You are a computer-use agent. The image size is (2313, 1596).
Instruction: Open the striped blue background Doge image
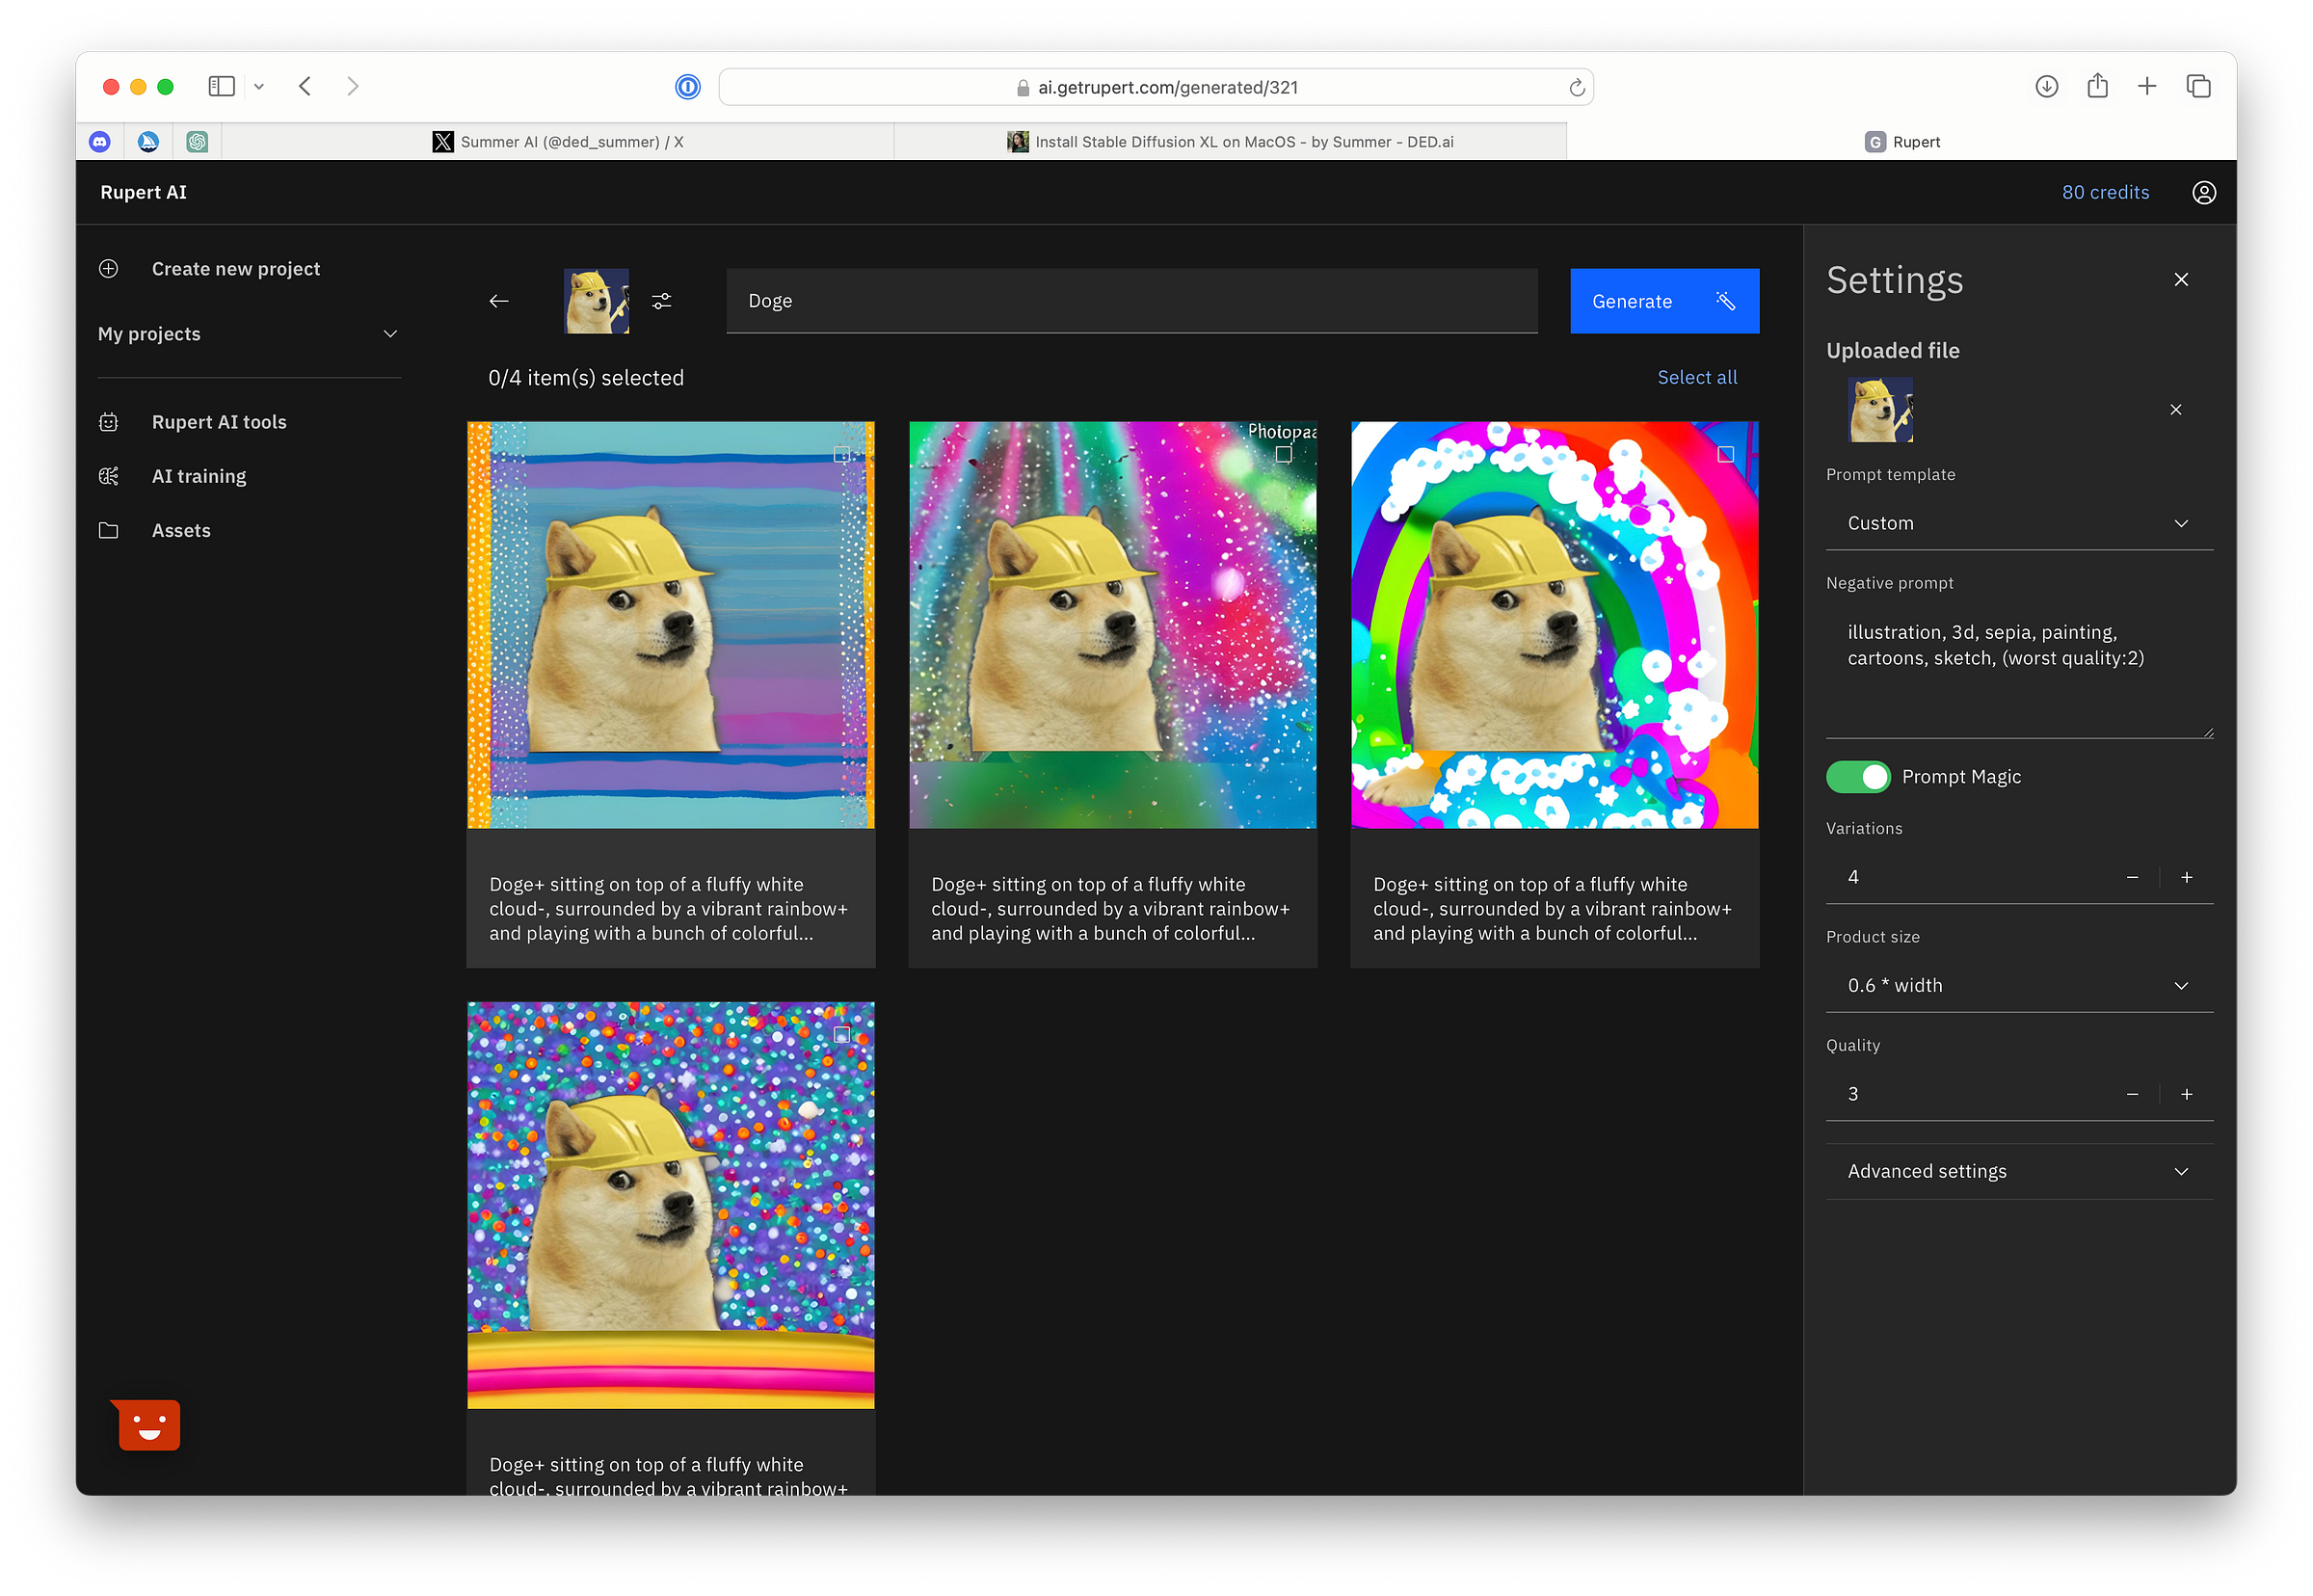[671, 625]
